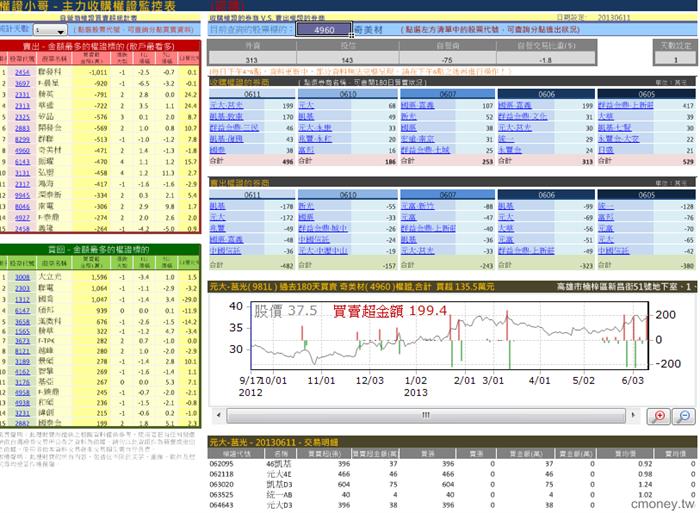Open stock code 4162 link

click(22, 371)
